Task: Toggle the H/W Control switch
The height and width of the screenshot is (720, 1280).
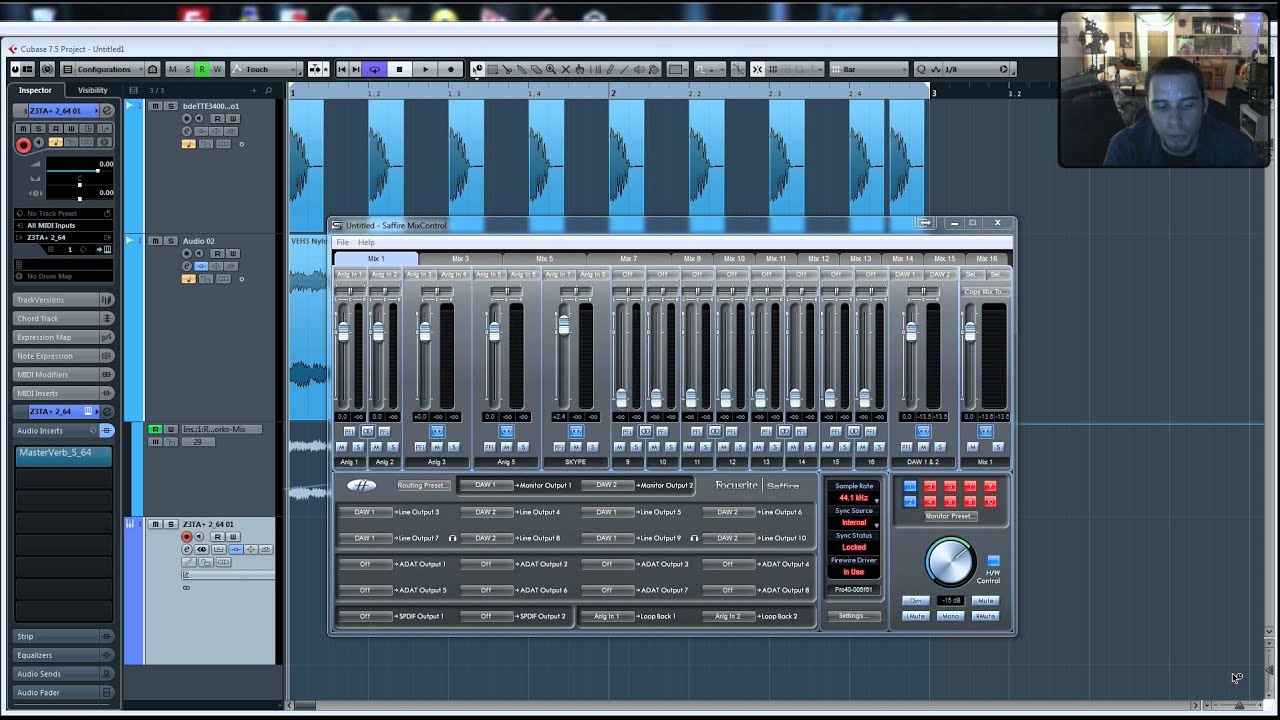Action: [x=993, y=561]
